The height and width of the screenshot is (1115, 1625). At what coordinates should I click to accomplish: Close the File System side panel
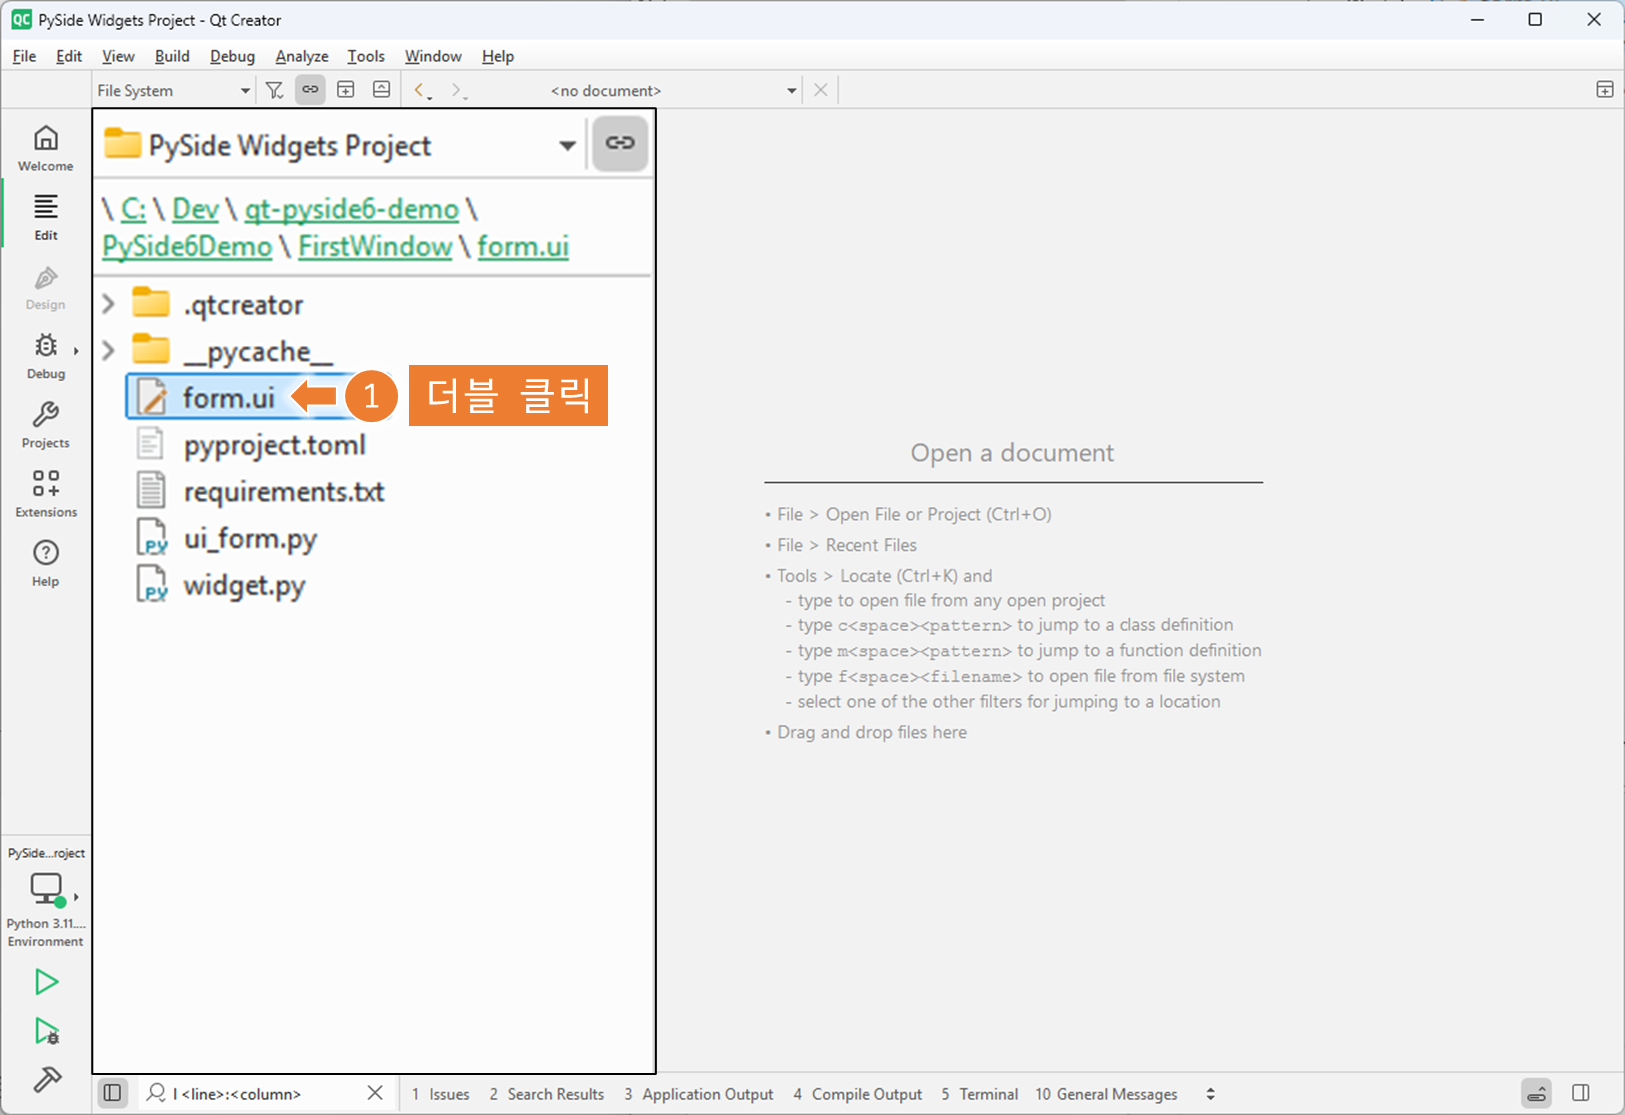(381, 90)
